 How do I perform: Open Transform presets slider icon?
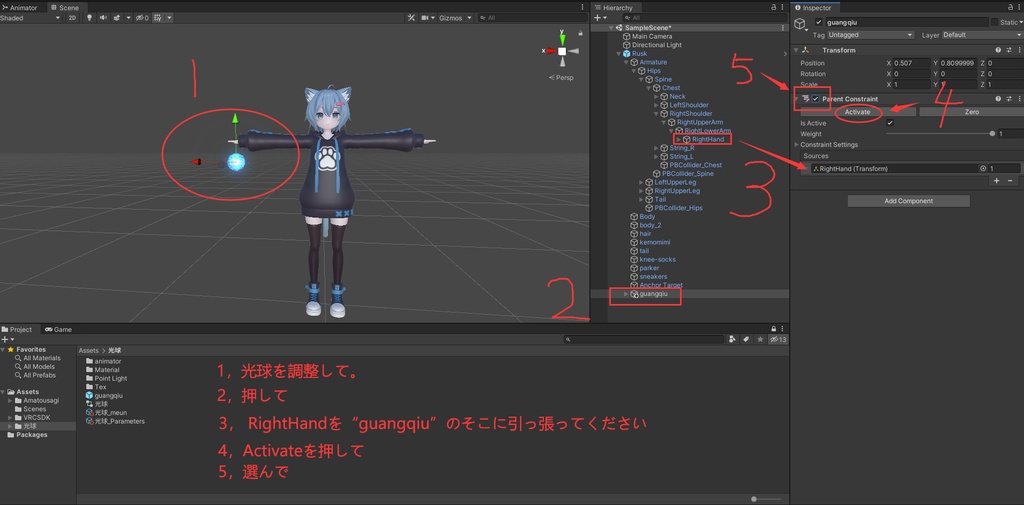1009,50
